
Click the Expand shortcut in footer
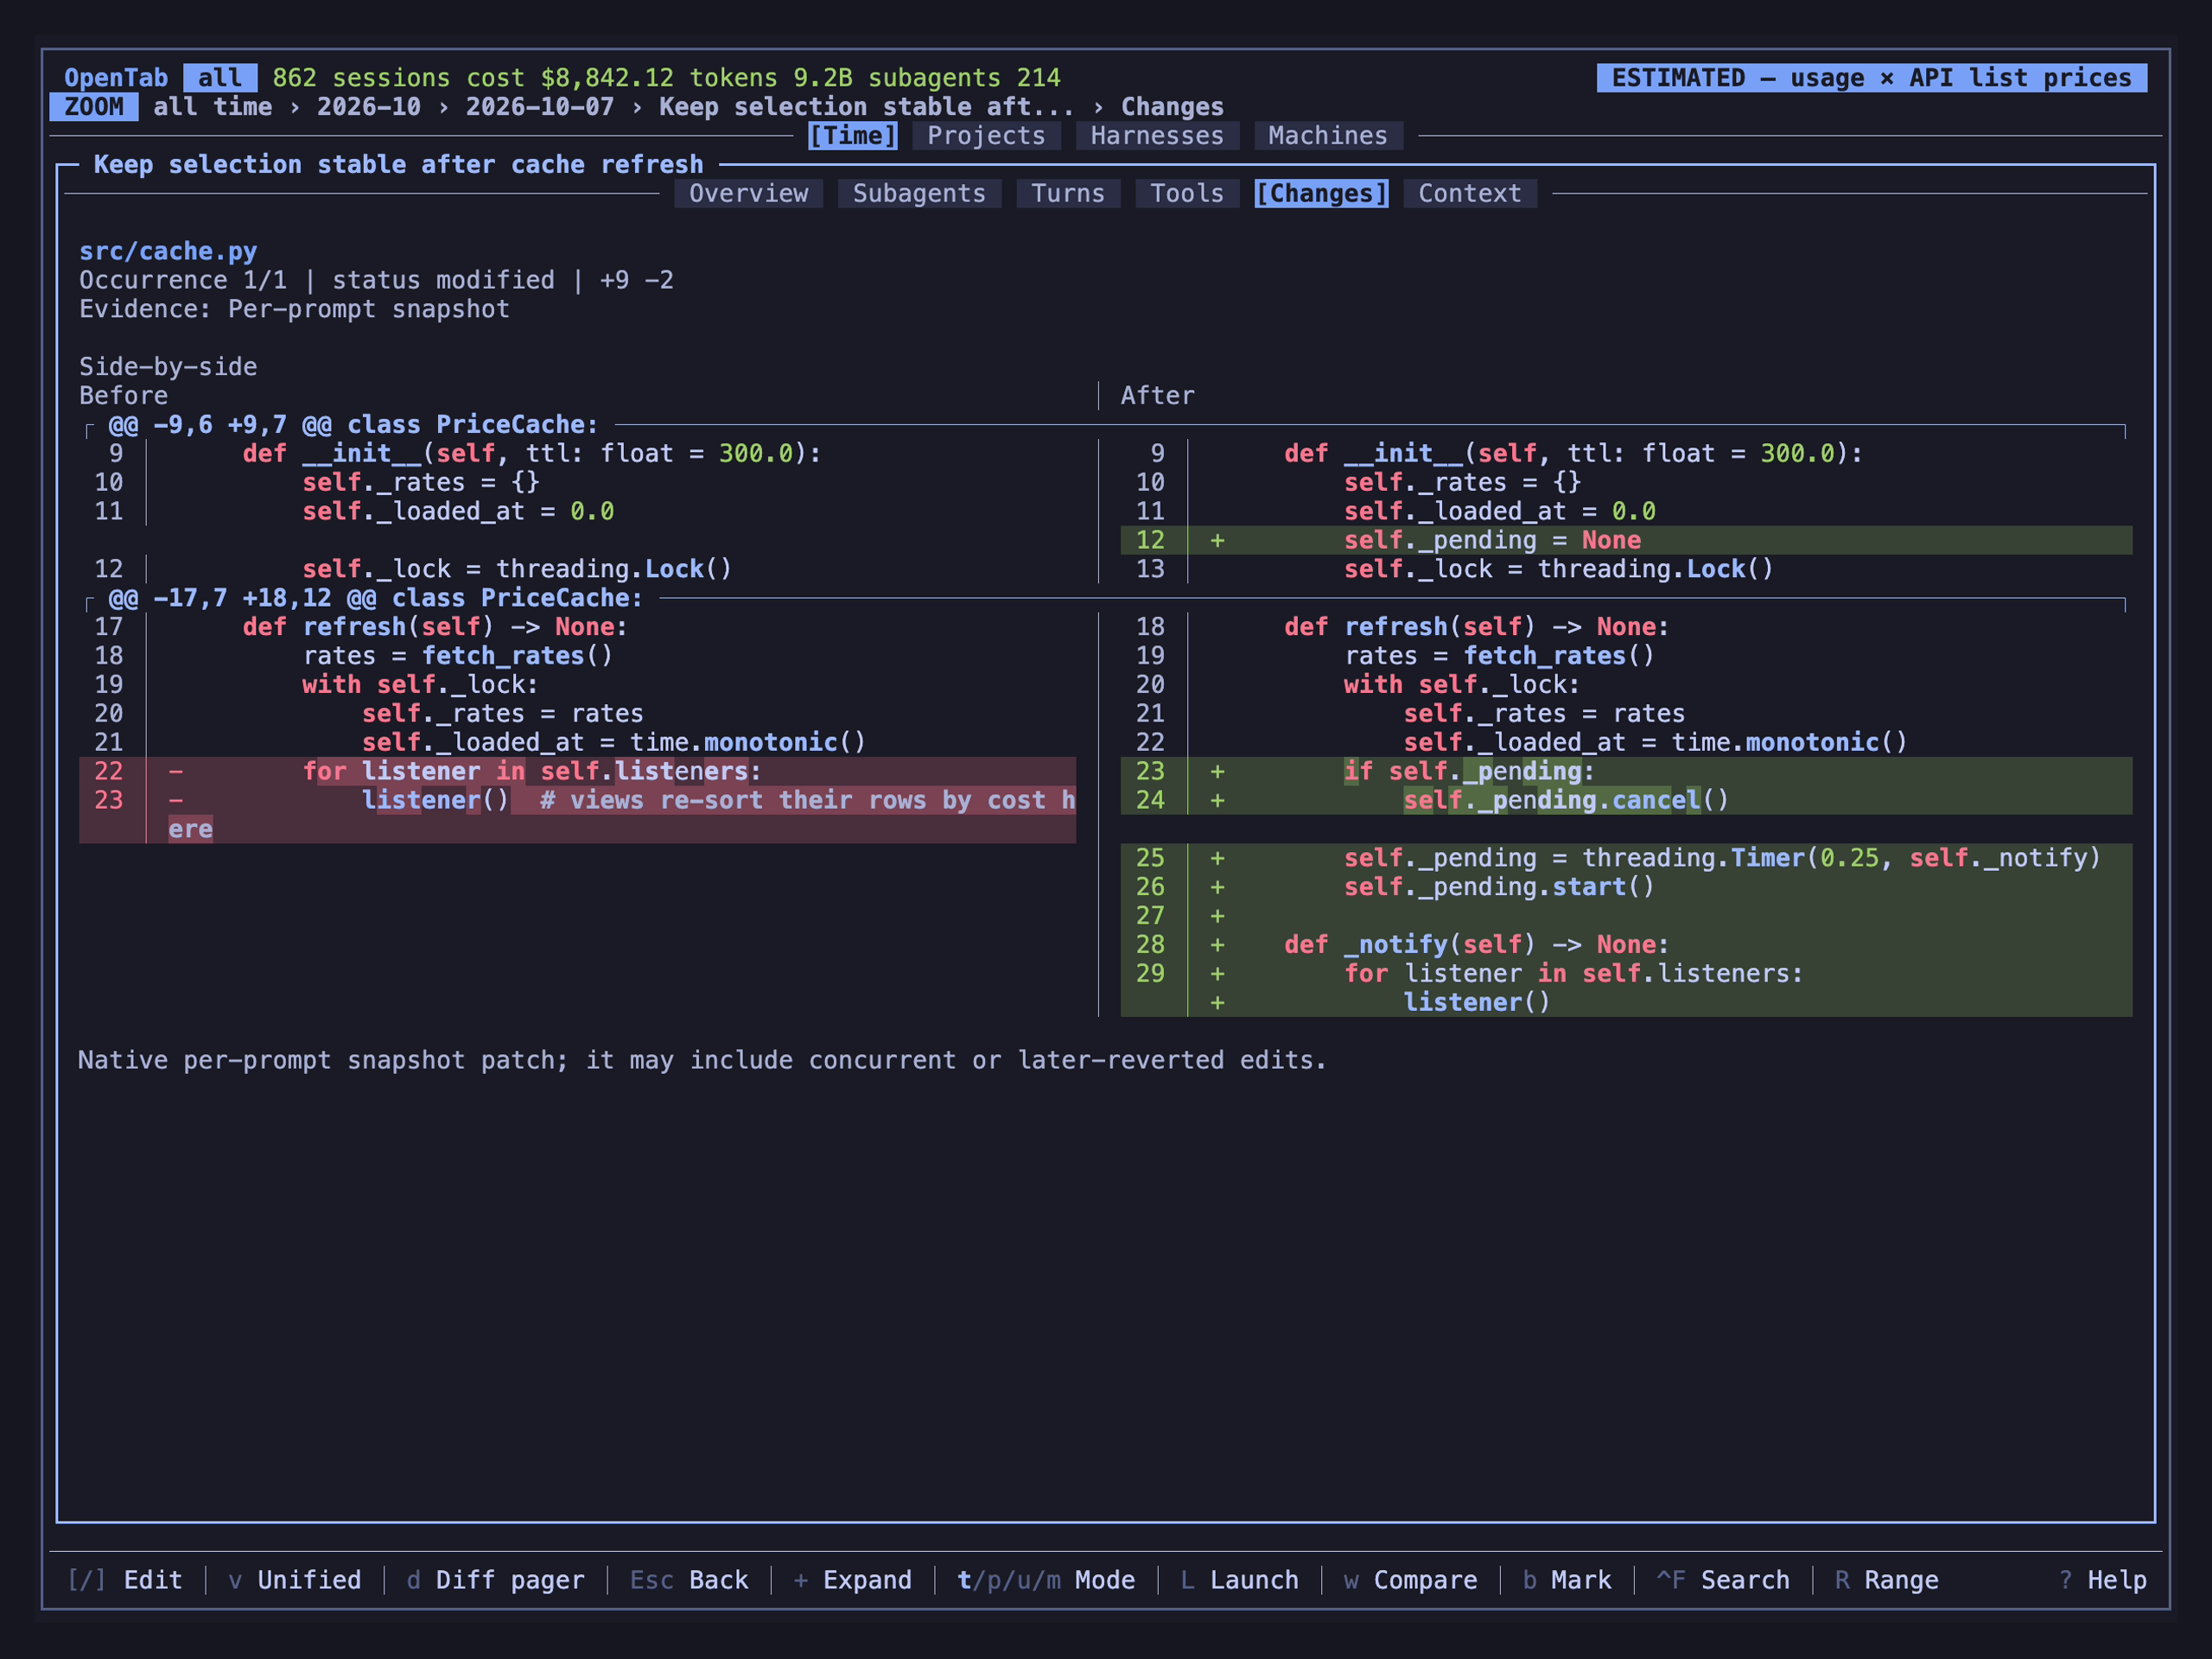click(852, 1580)
